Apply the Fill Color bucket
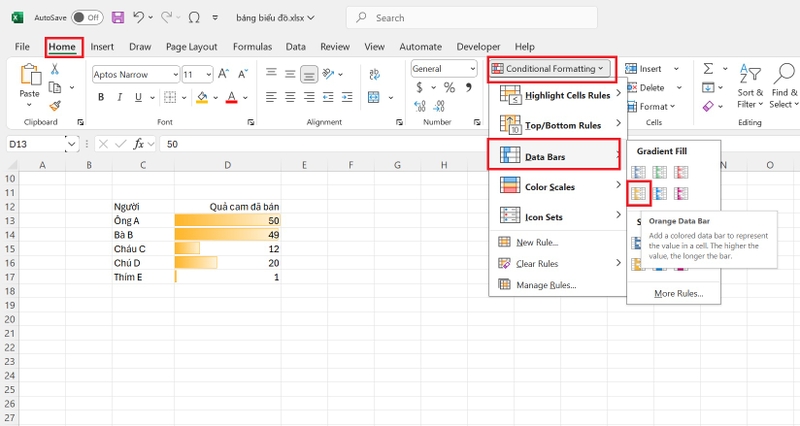 202,97
